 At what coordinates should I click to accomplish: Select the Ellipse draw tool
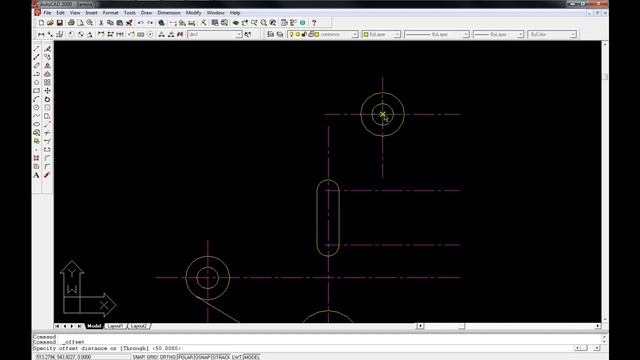coord(36,124)
